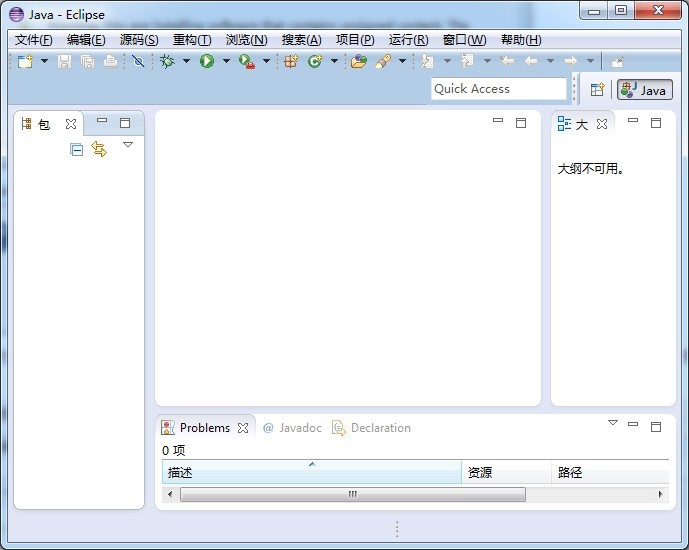This screenshot has height=550, width=689.
Task: Expand the Forward history dropdown arrow
Action: 591,61
